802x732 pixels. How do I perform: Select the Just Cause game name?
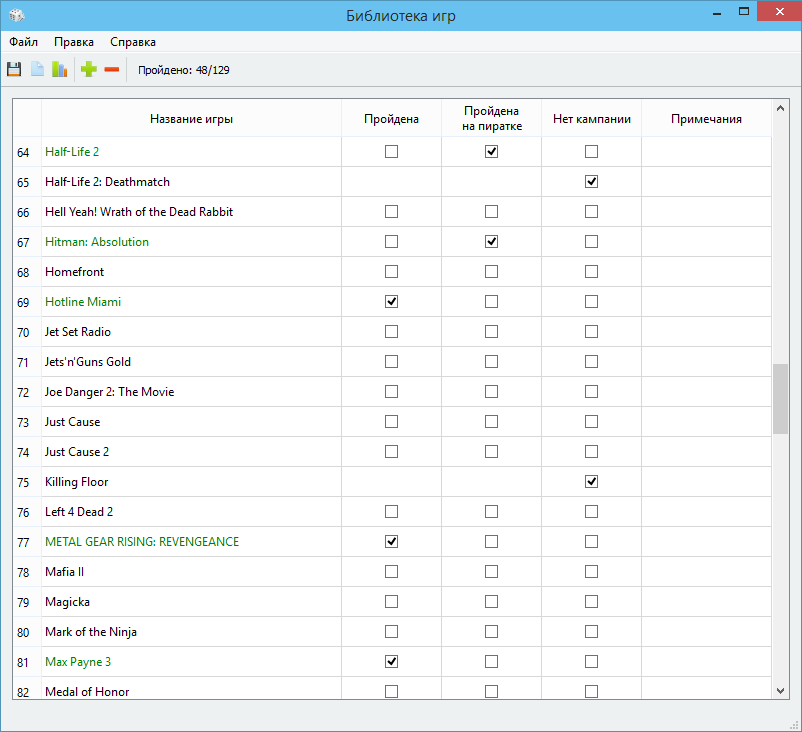pyautogui.click(x=72, y=422)
